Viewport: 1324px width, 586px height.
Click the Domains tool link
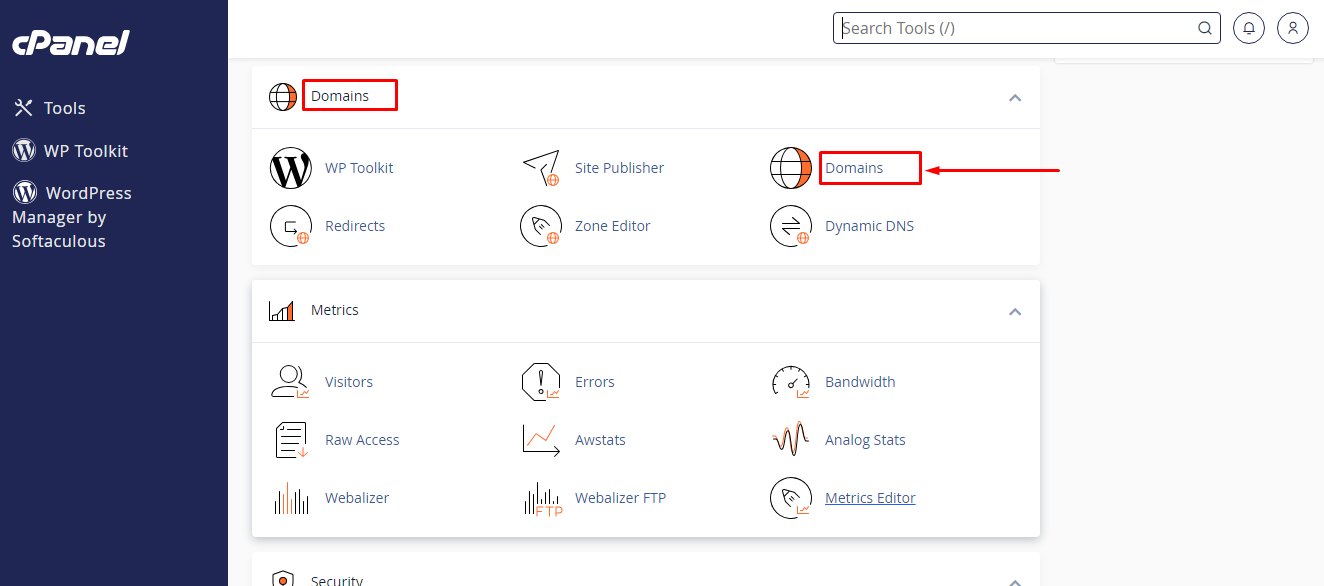854,168
